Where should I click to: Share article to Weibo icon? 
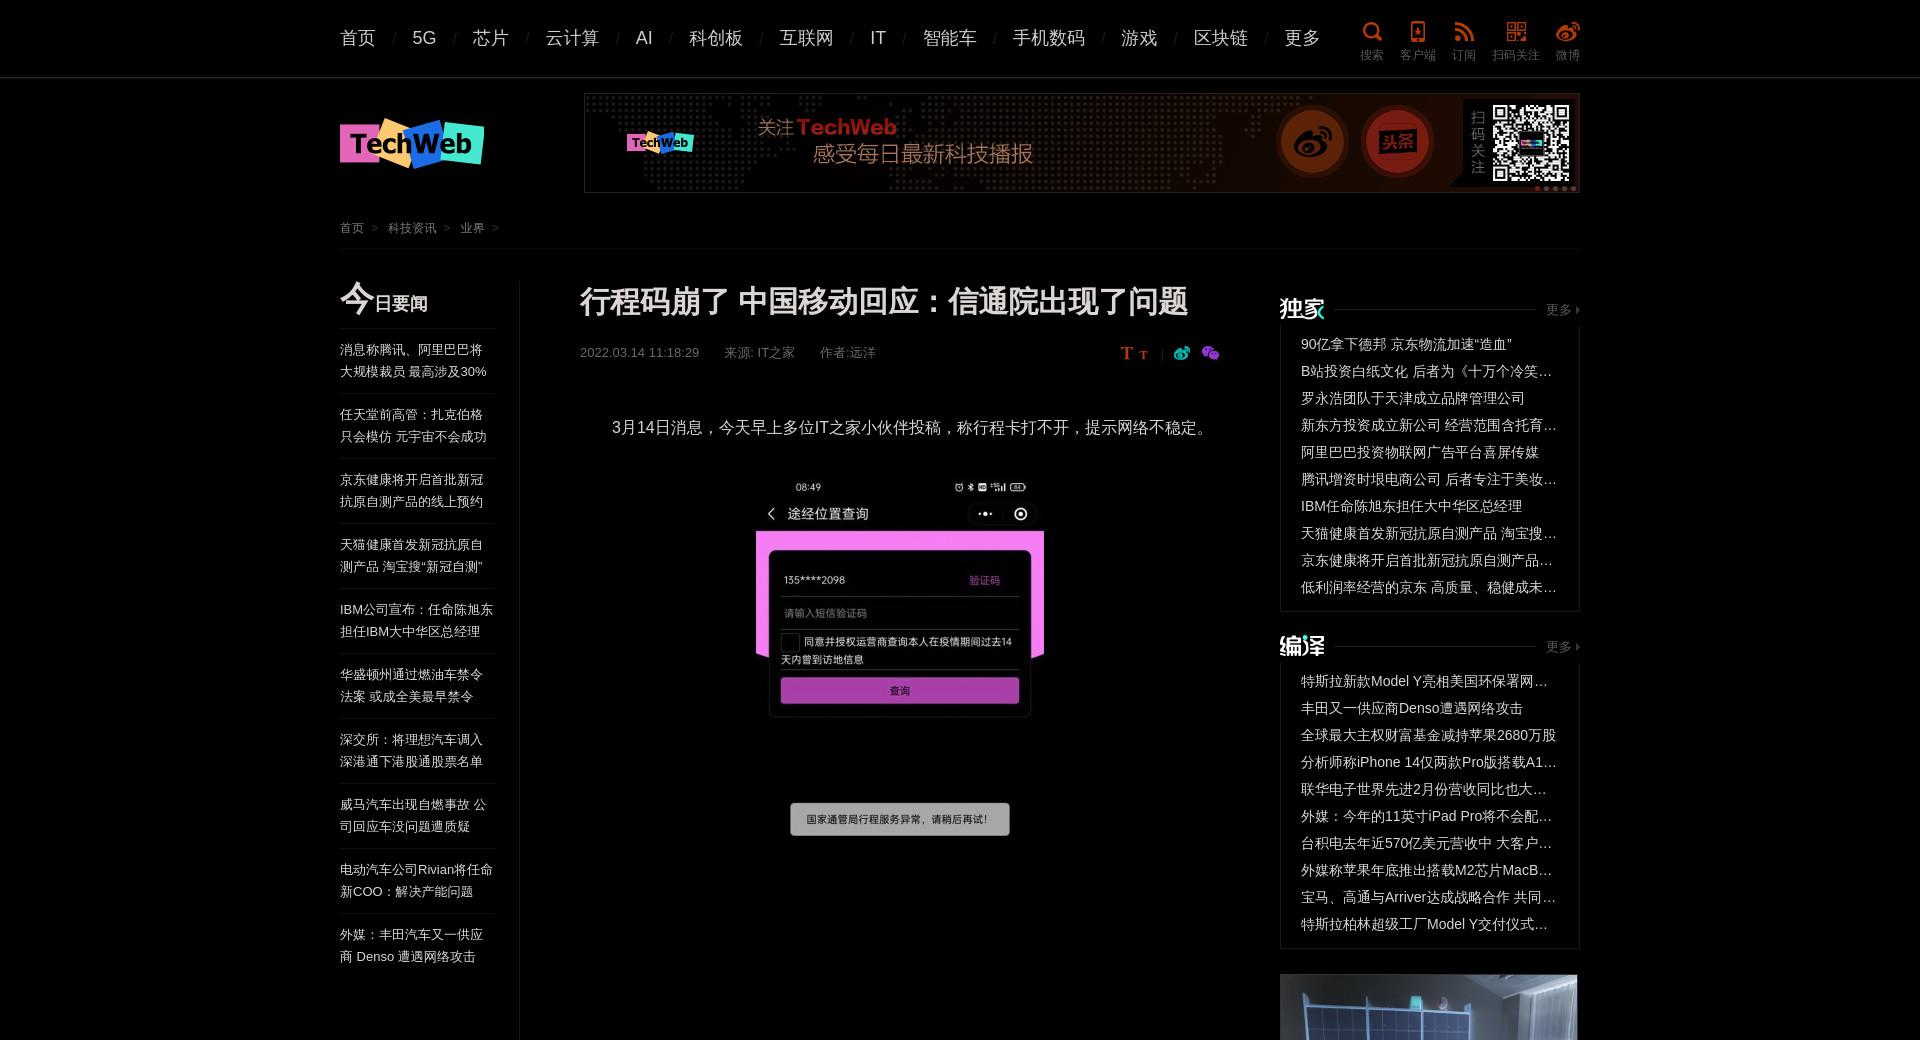(1182, 353)
